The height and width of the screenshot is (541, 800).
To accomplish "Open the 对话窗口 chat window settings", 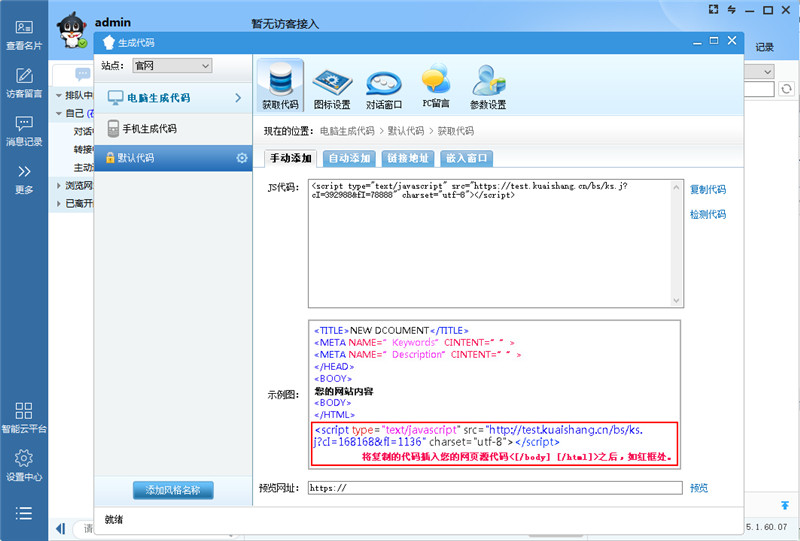I will (x=384, y=84).
